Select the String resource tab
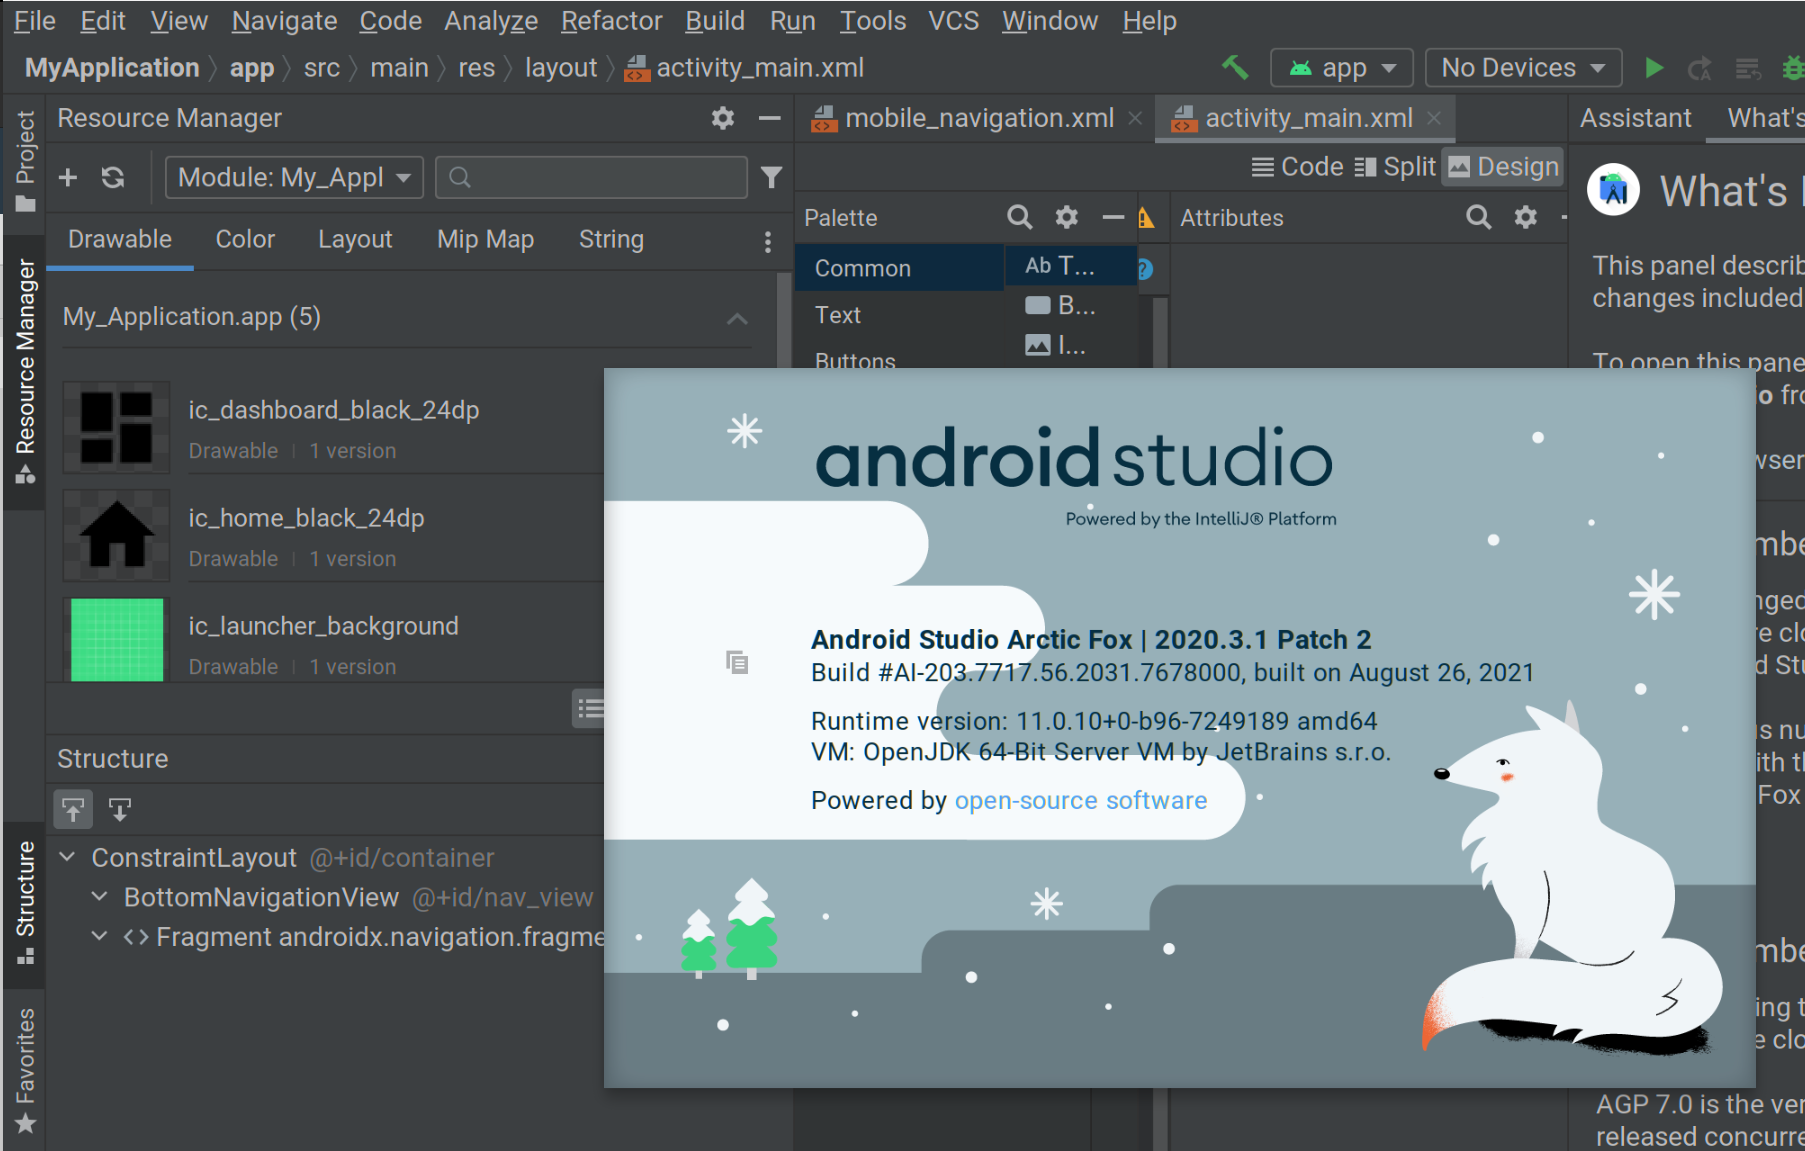The width and height of the screenshot is (1805, 1151). click(x=611, y=240)
